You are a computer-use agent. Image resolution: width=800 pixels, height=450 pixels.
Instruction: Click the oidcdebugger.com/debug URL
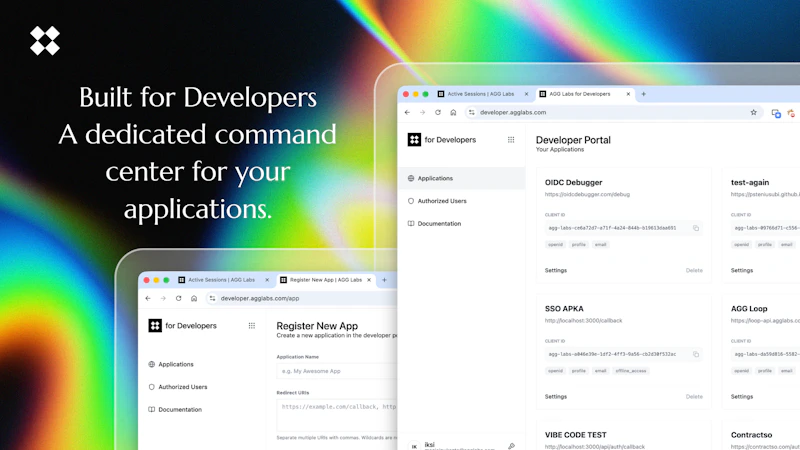[587, 194]
